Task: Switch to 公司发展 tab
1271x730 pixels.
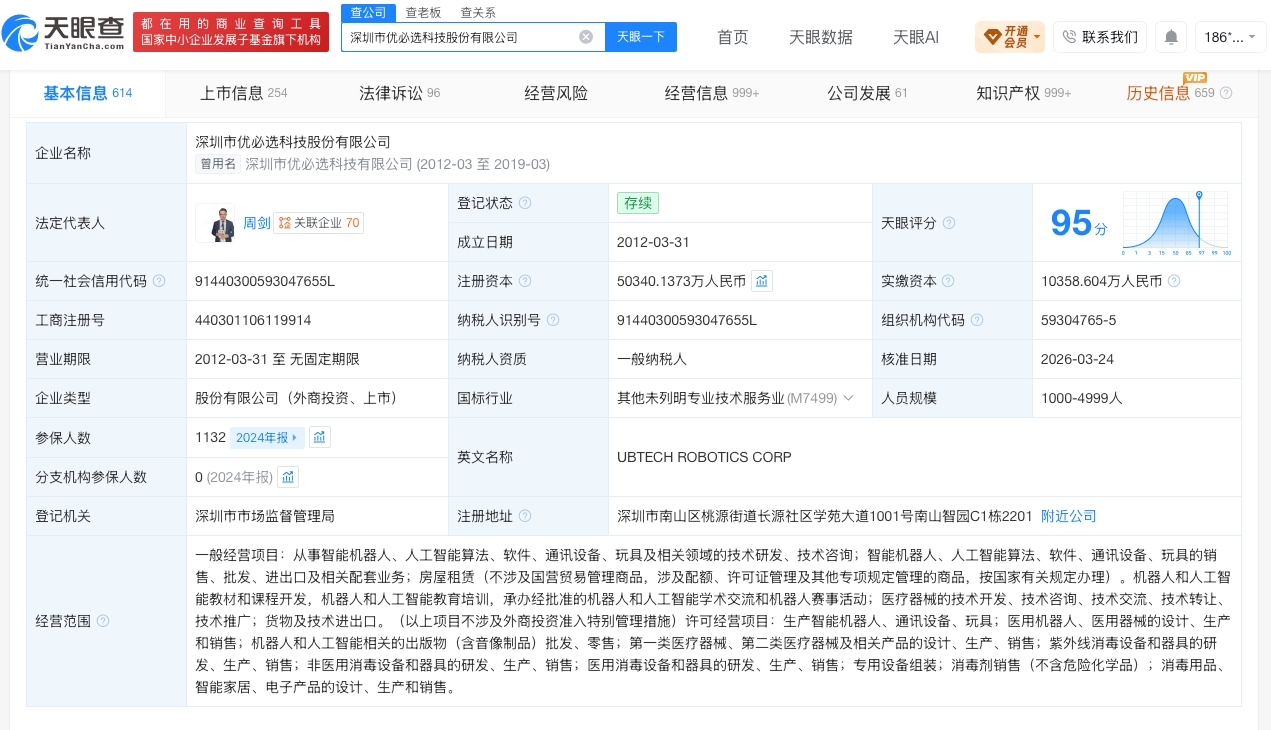Action: click(x=867, y=93)
